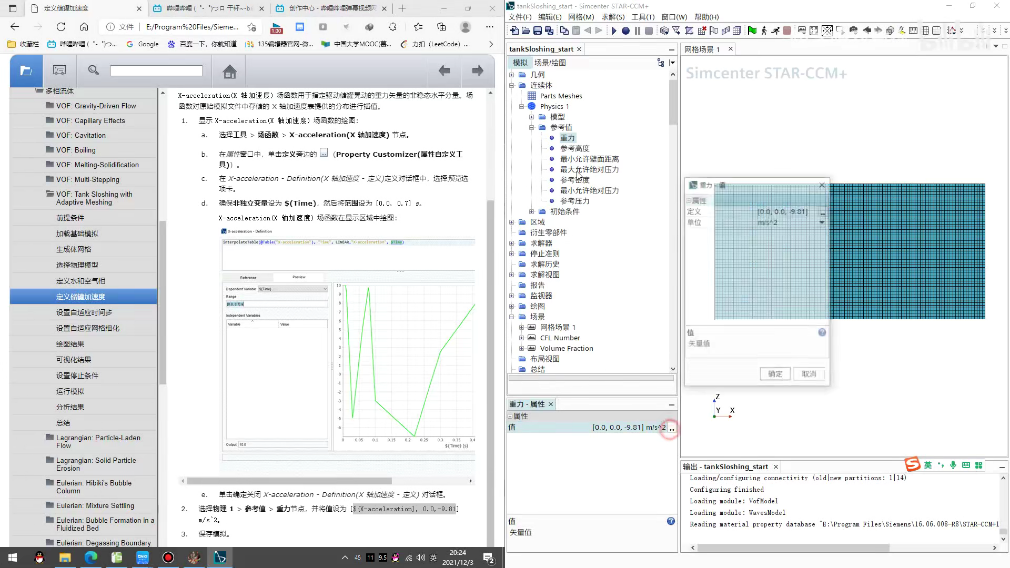The height and width of the screenshot is (568, 1010).
Task: Expand the 初始条件 node
Action: [x=531, y=211]
